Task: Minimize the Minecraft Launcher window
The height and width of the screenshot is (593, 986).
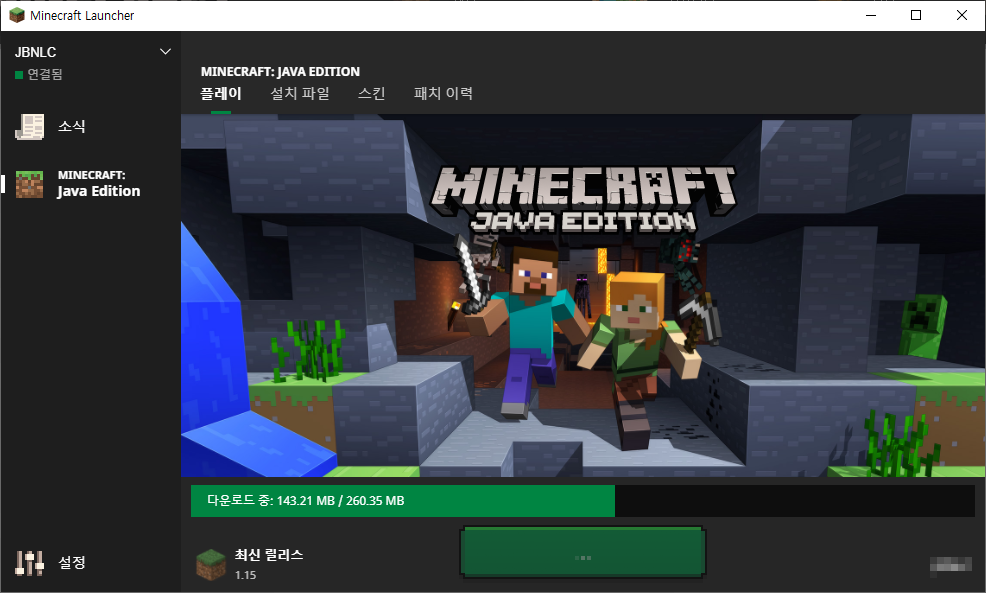Action: click(871, 15)
